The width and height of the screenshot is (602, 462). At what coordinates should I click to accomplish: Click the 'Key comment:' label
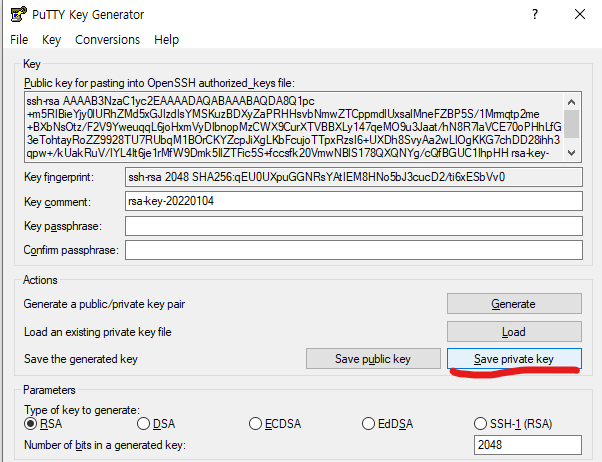57,202
